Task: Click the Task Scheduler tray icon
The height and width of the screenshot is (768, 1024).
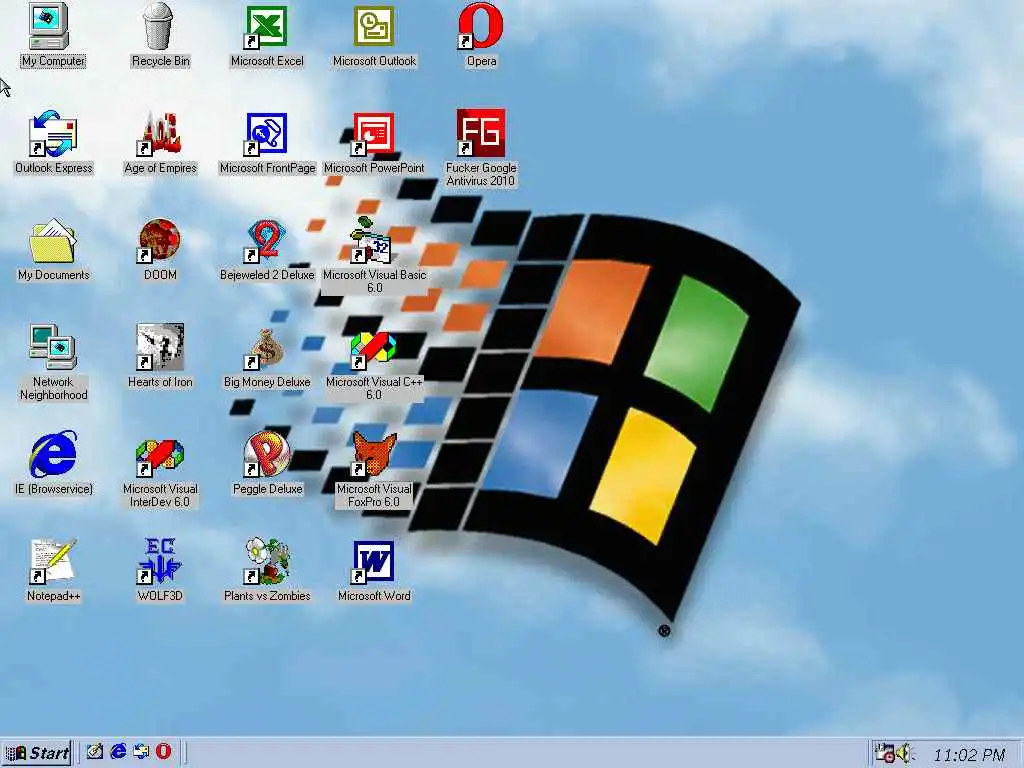Action: coord(884,753)
